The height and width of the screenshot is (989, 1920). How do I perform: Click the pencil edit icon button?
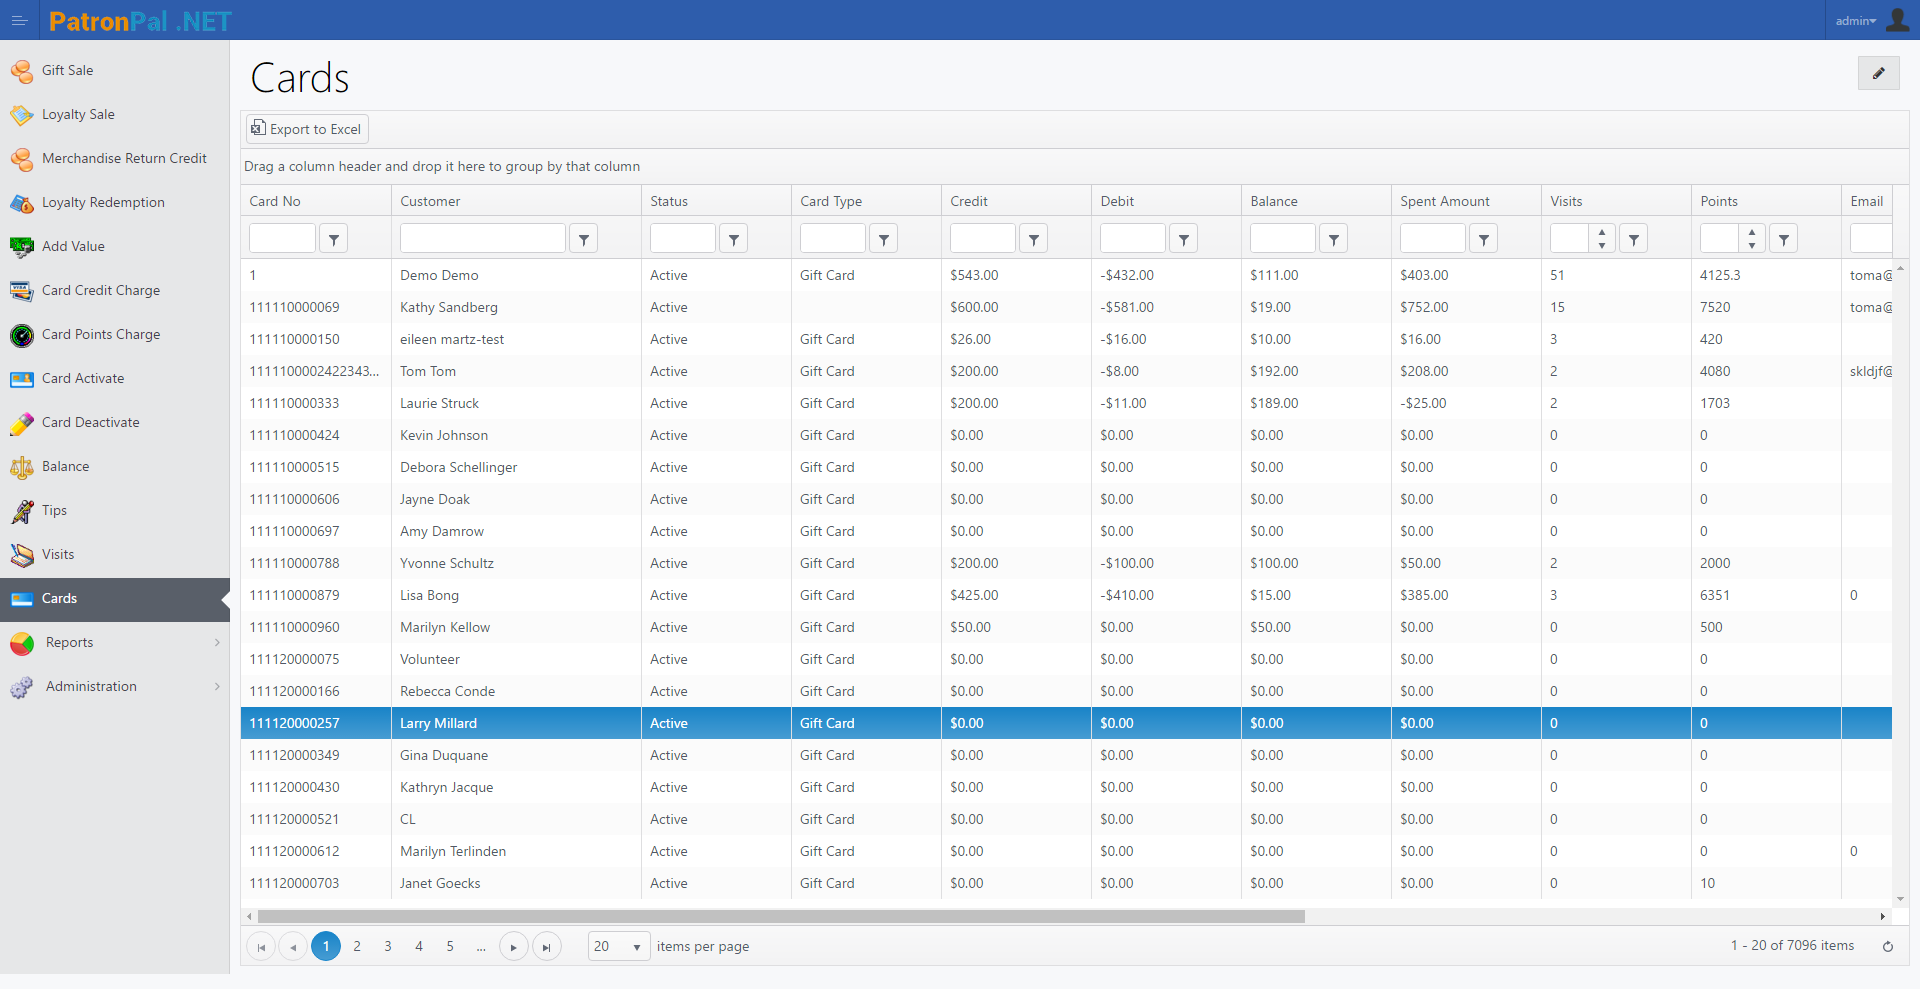point(1878,73)
